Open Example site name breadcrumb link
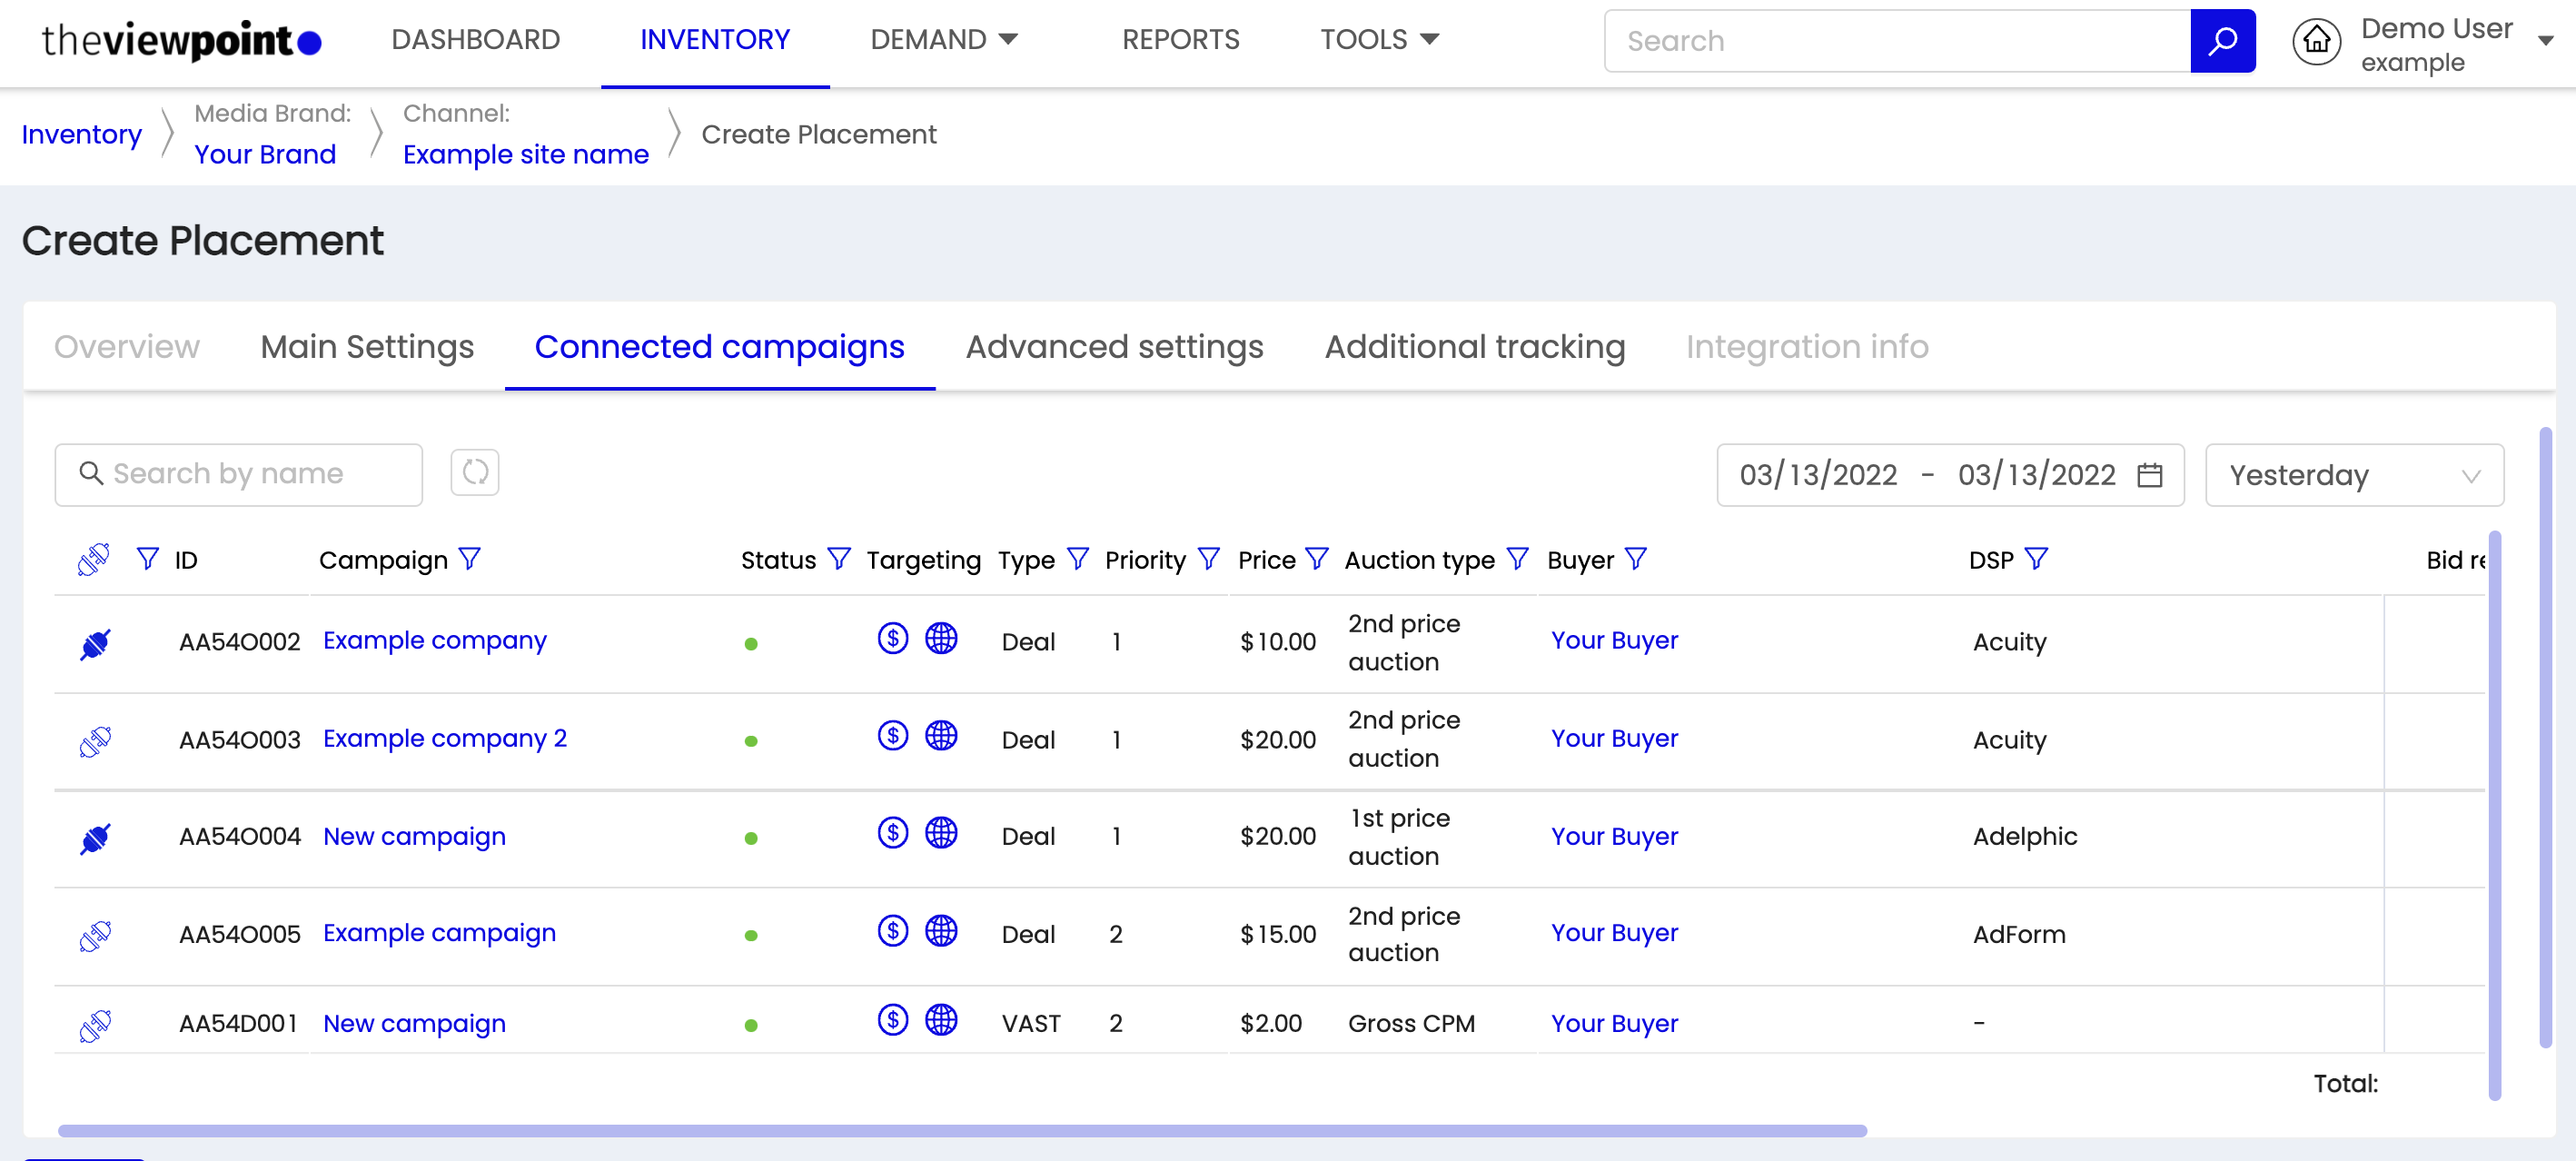The width and height of the screenshot is (2576, 1161). [525, 154]
